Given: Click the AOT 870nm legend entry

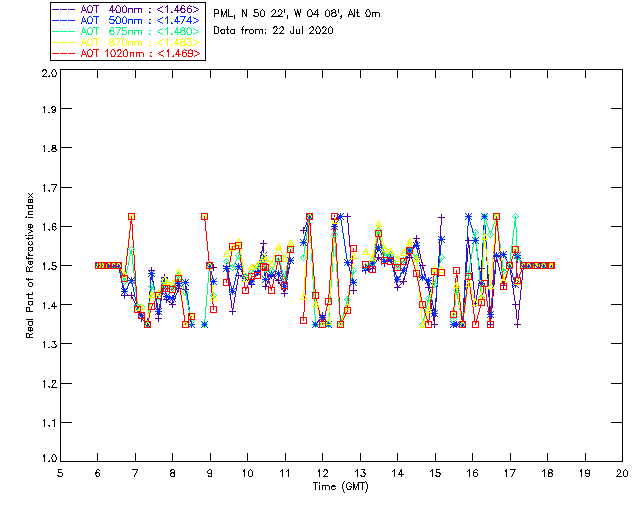Looking at the screenshot, I should (127, 42).
